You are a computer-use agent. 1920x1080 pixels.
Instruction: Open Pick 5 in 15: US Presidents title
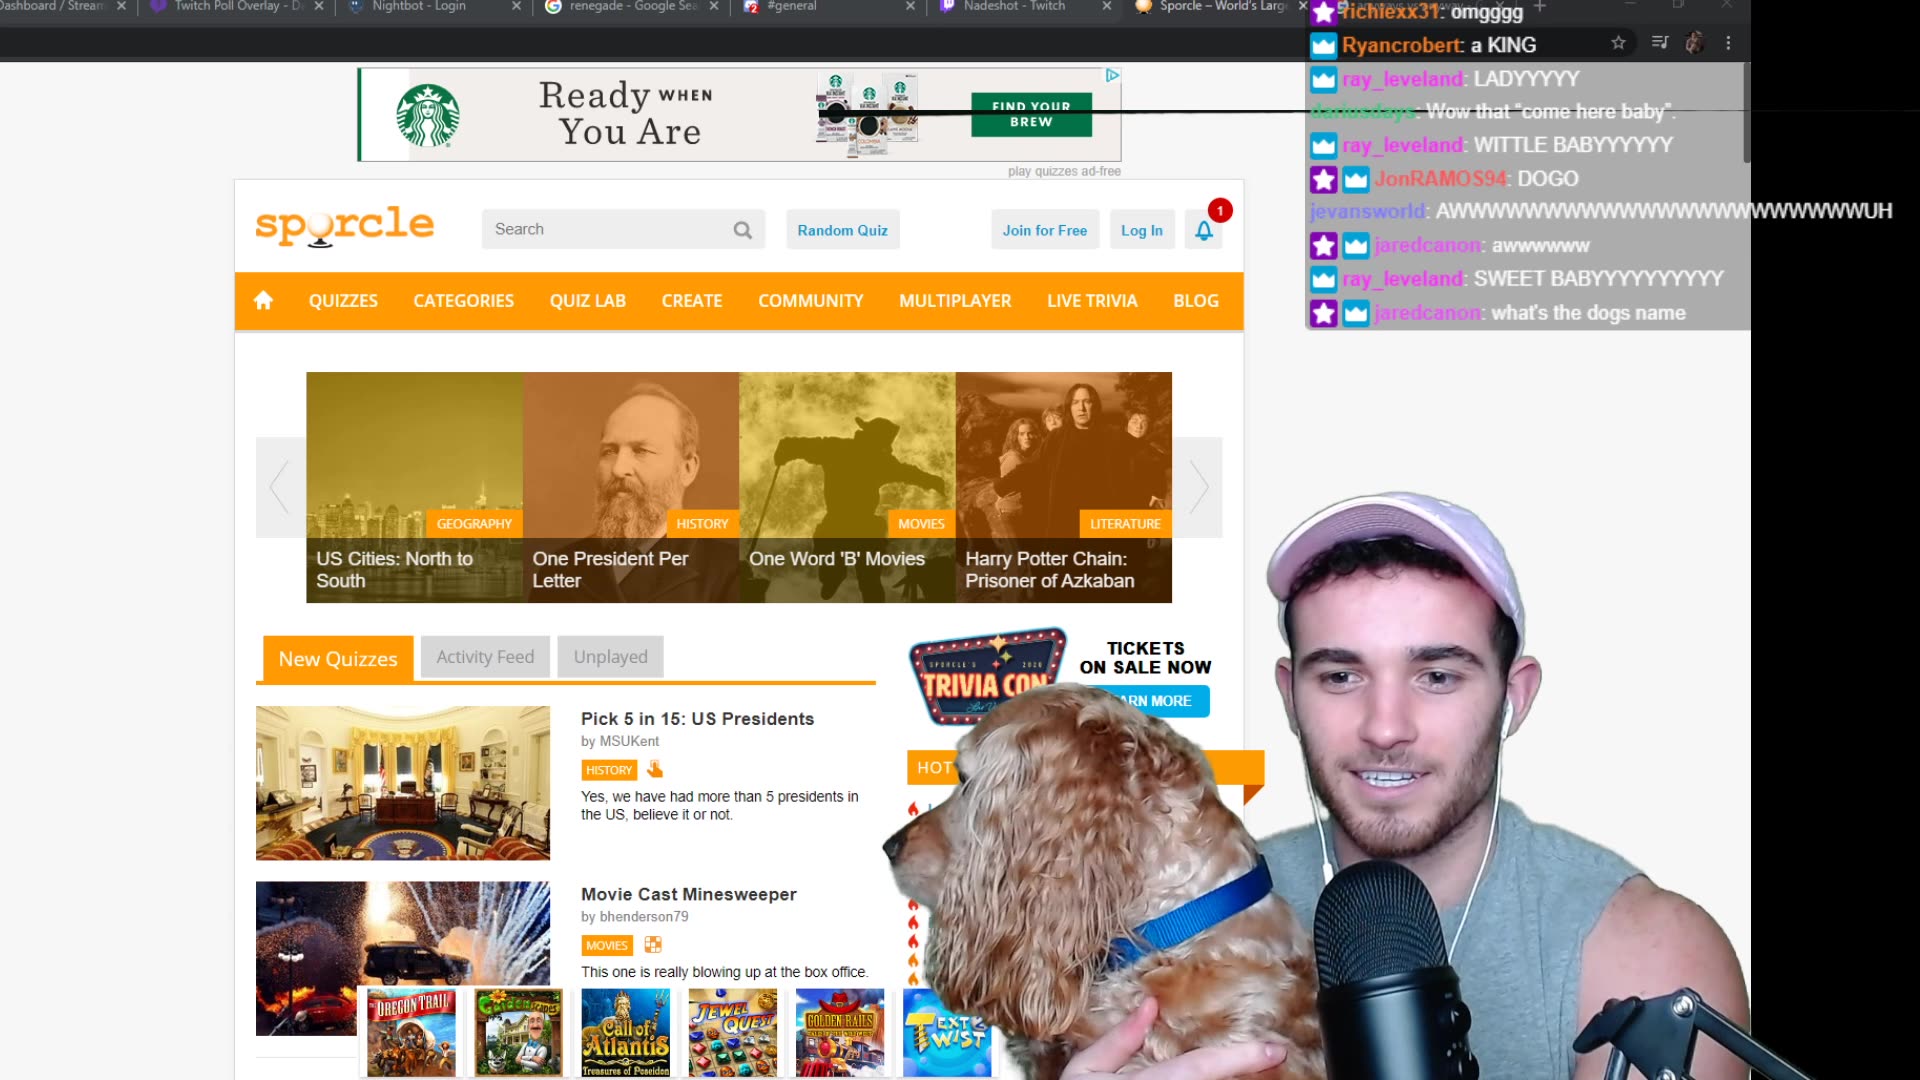pos(697,719)
